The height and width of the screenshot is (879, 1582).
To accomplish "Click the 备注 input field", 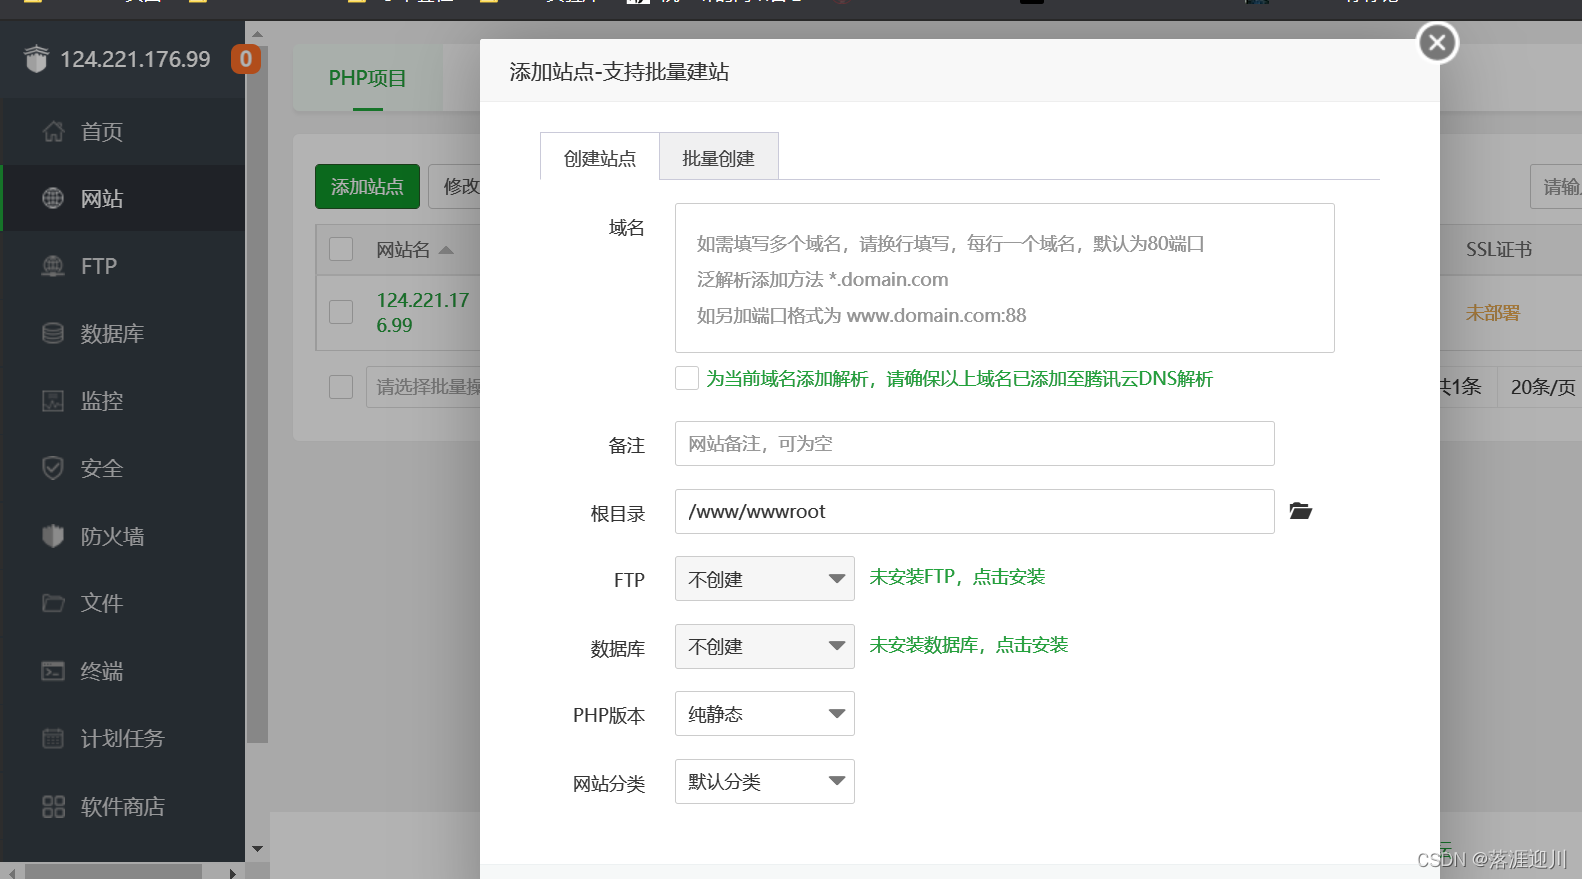I will tap(974, 443).
